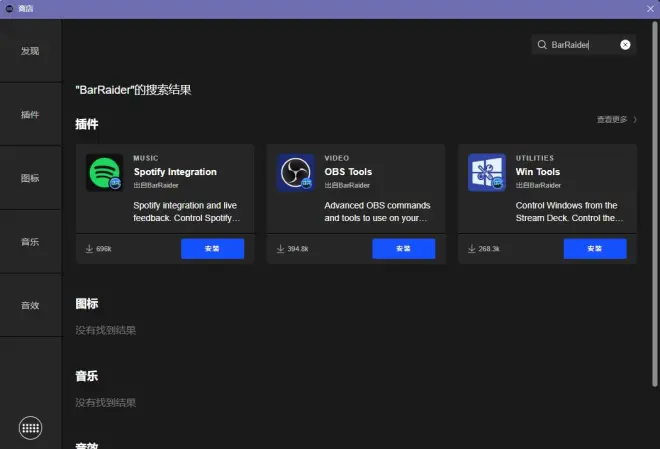The image size is (660, 449).
Task: Open the OBS Tools plugin icon
Action: (295, 173)
